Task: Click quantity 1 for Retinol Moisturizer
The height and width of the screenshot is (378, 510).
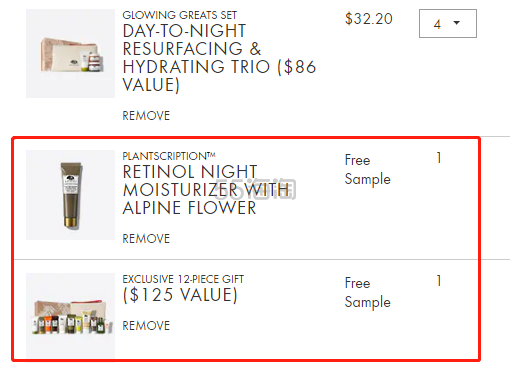Action: 439,158
